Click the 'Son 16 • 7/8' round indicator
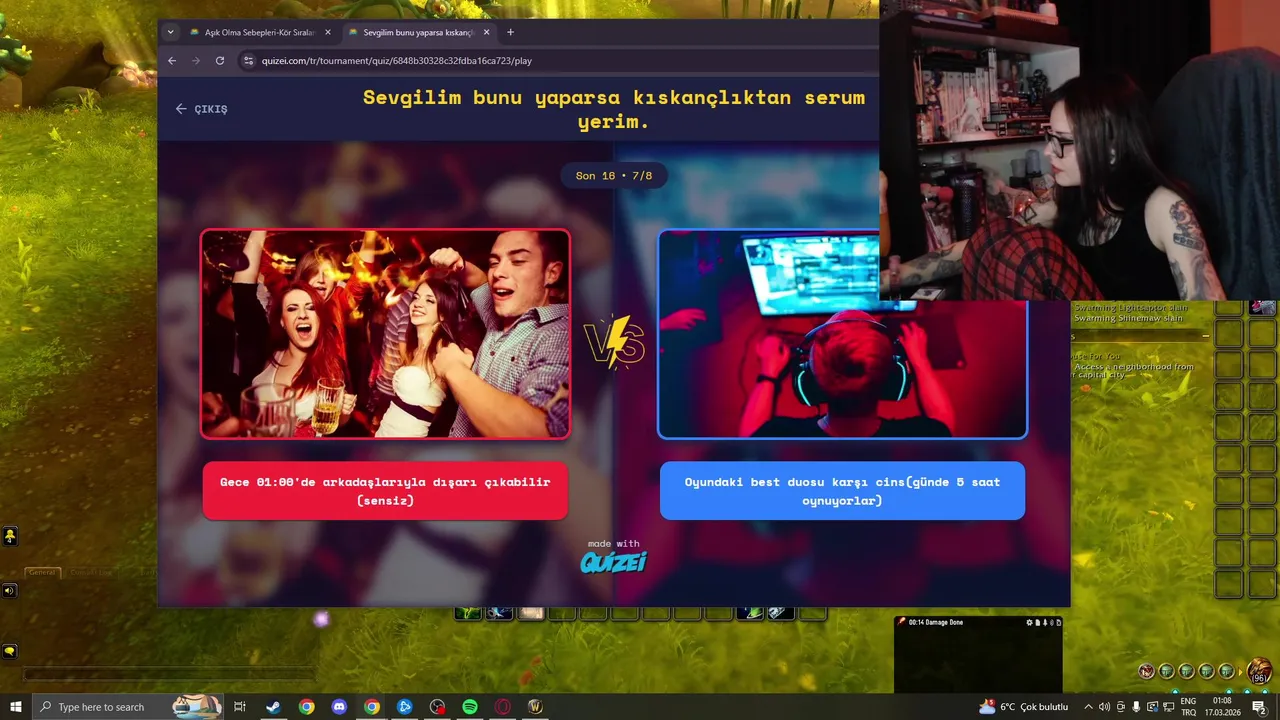The image size is (1280, 720). 614,176
